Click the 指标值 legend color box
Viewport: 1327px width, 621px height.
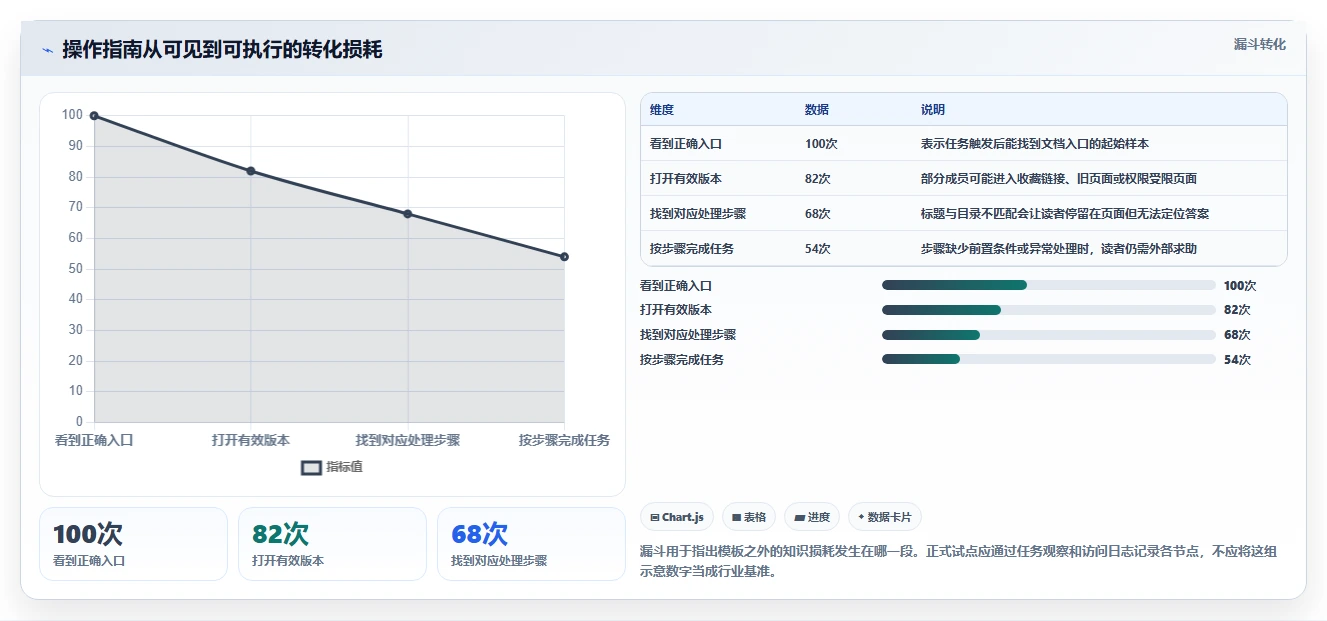coord(311,467)
